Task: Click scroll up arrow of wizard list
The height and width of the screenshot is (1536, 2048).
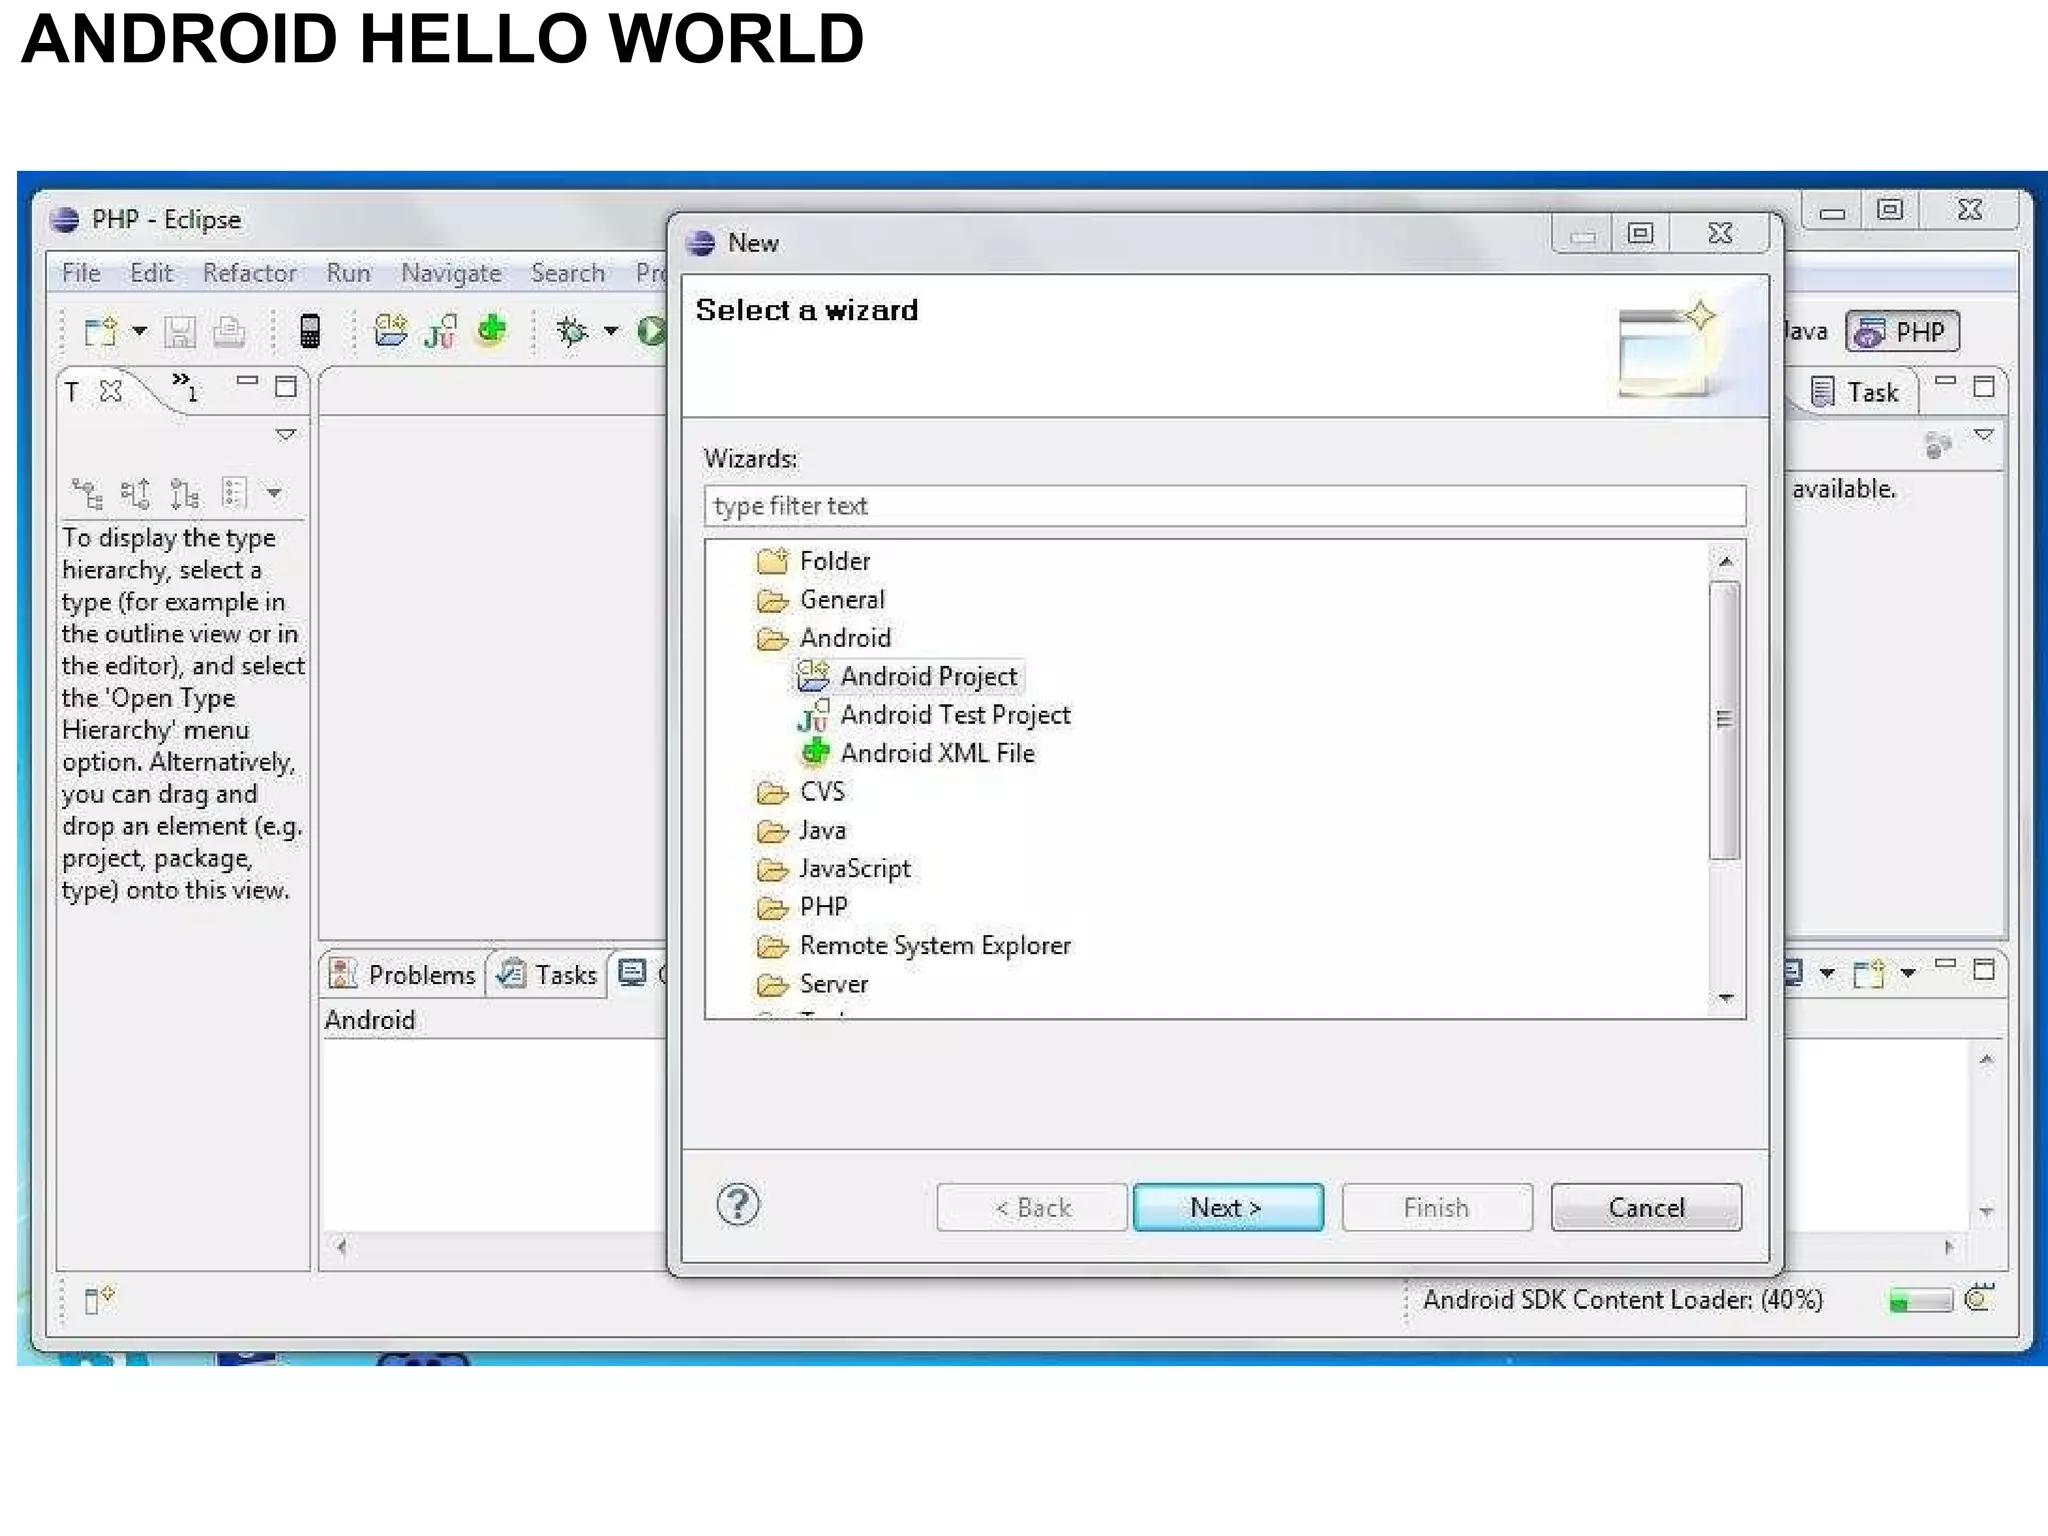Action: (x=1725, y=562)
